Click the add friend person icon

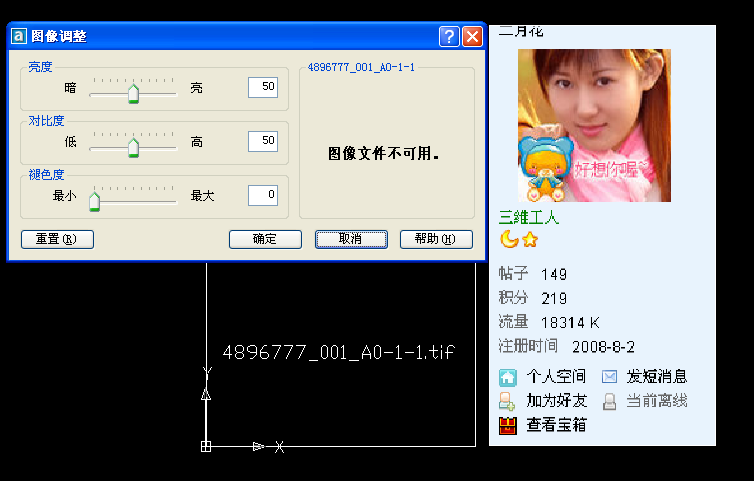pos(507,401)
